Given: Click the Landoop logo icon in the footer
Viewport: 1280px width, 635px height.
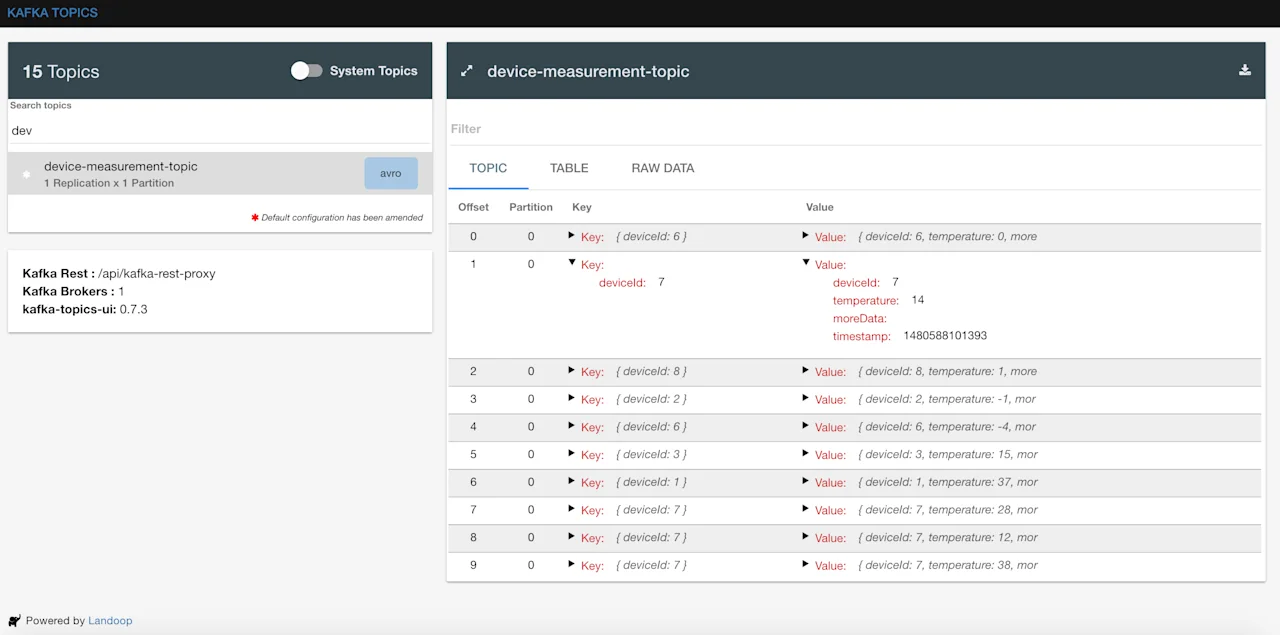Looking at the screenshot, I should (x=14, y=620).
